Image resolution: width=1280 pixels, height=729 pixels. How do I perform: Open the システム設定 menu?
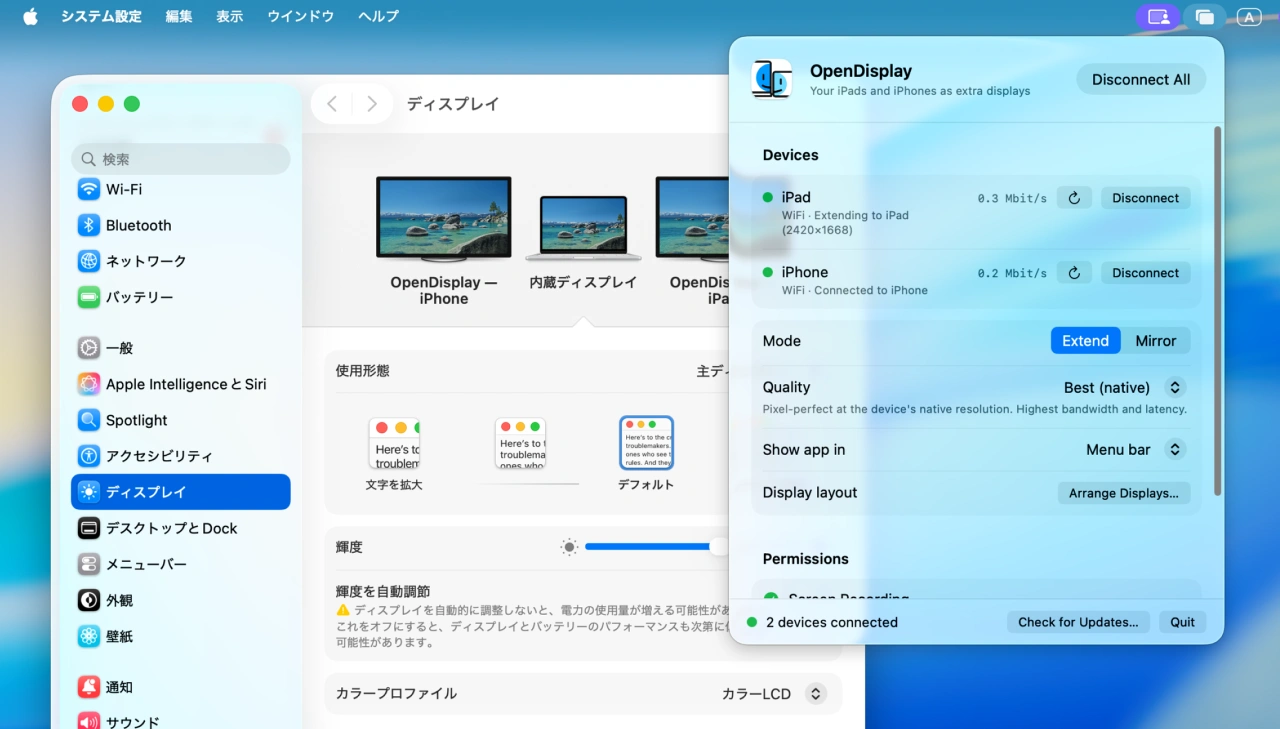pos(101,16)
